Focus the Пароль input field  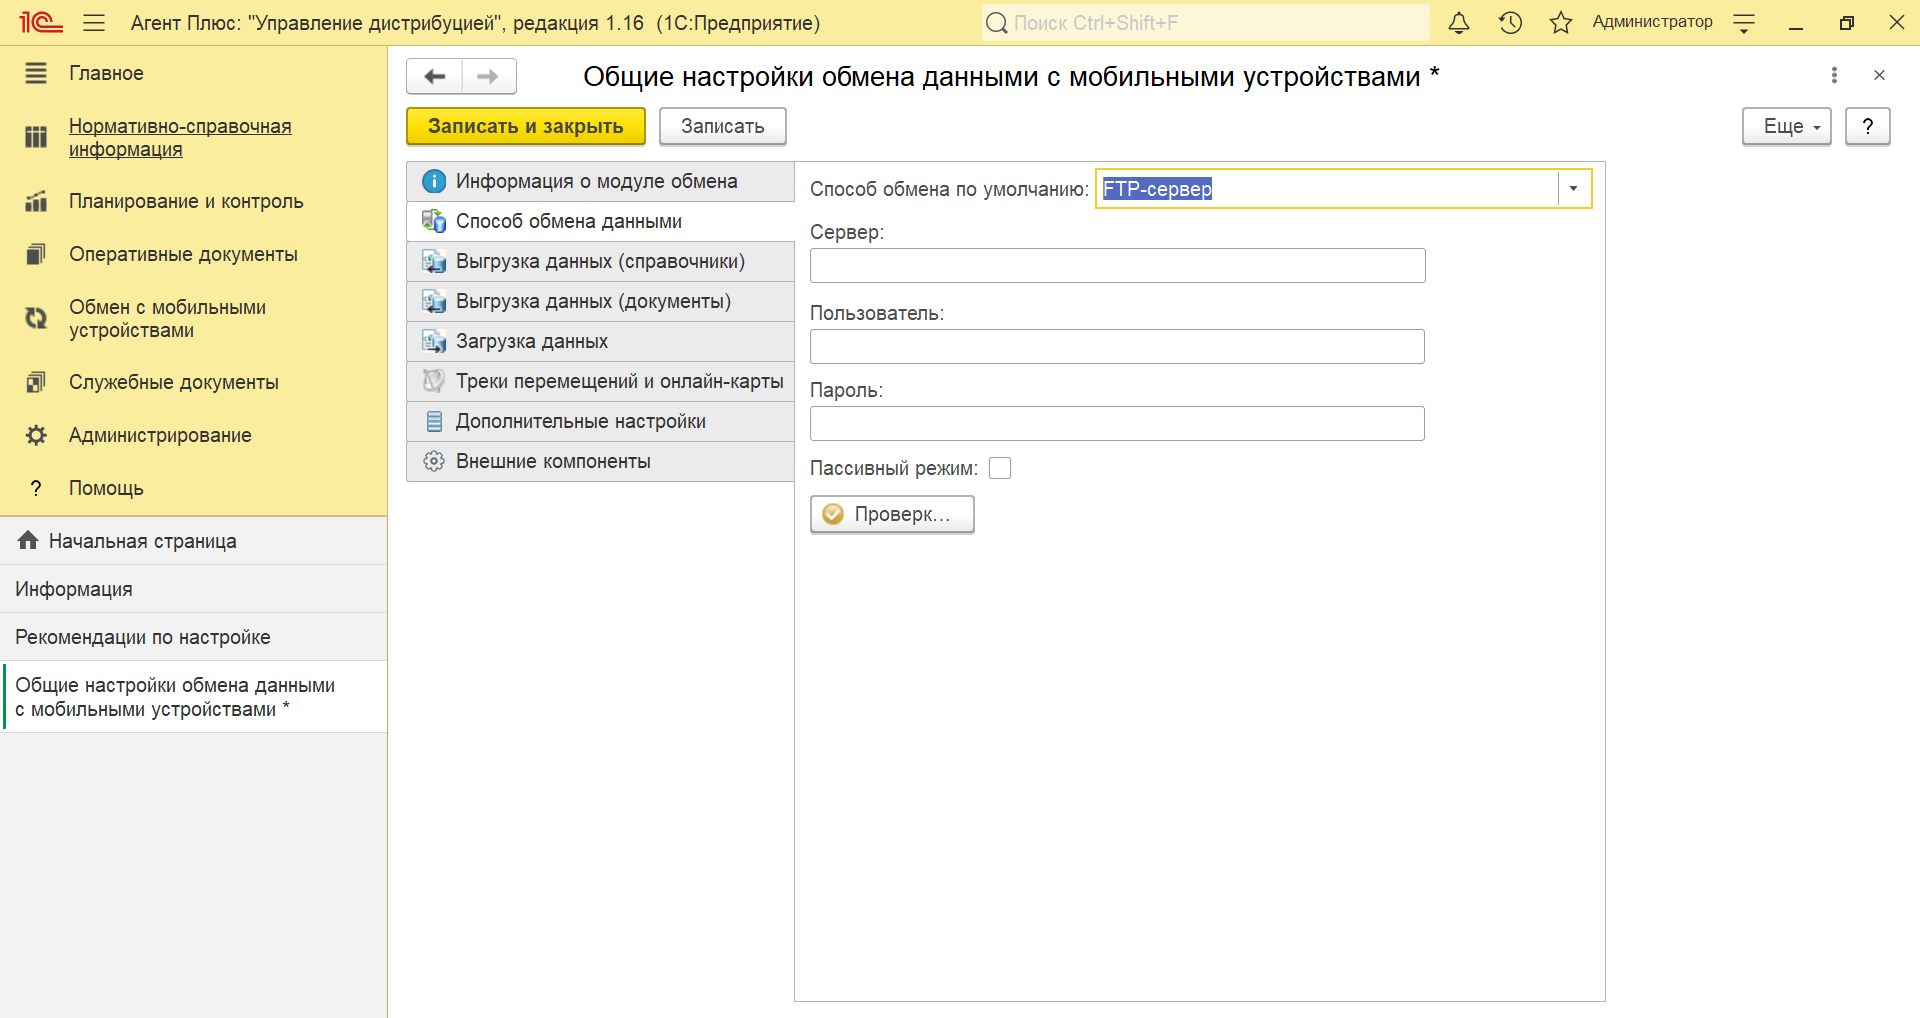point(1117,424)
